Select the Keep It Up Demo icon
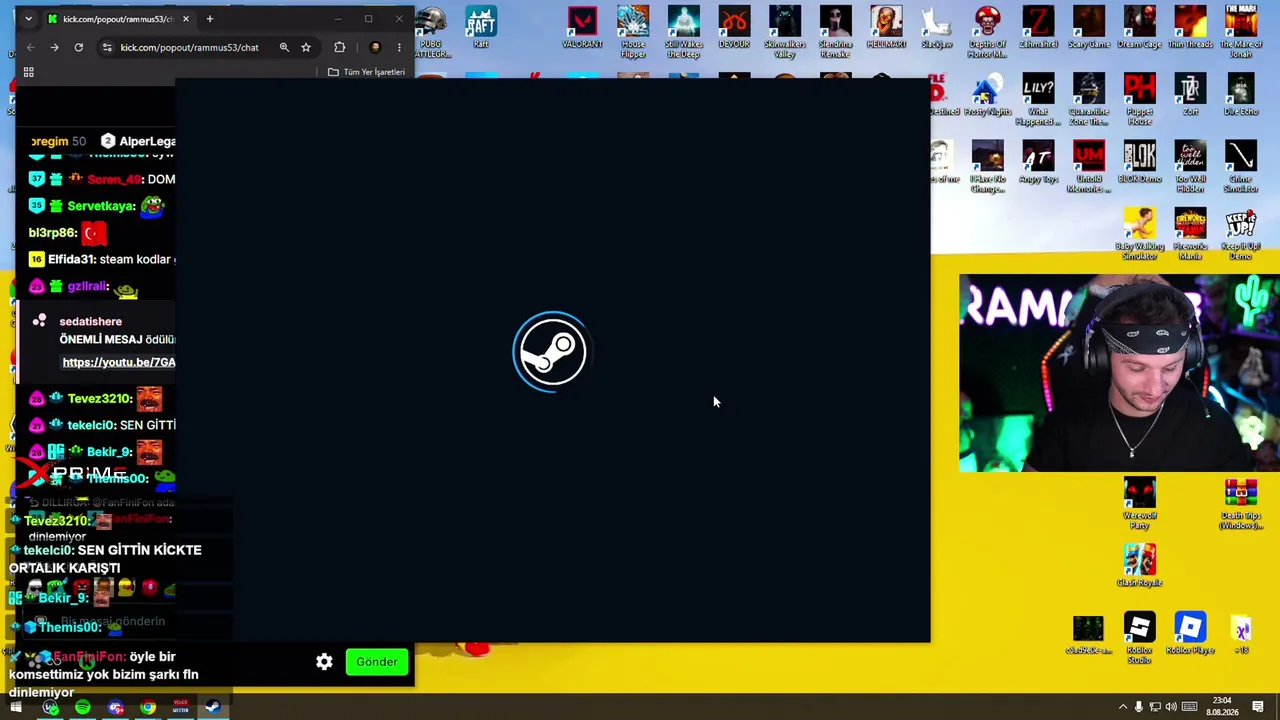 point(1241,235)
